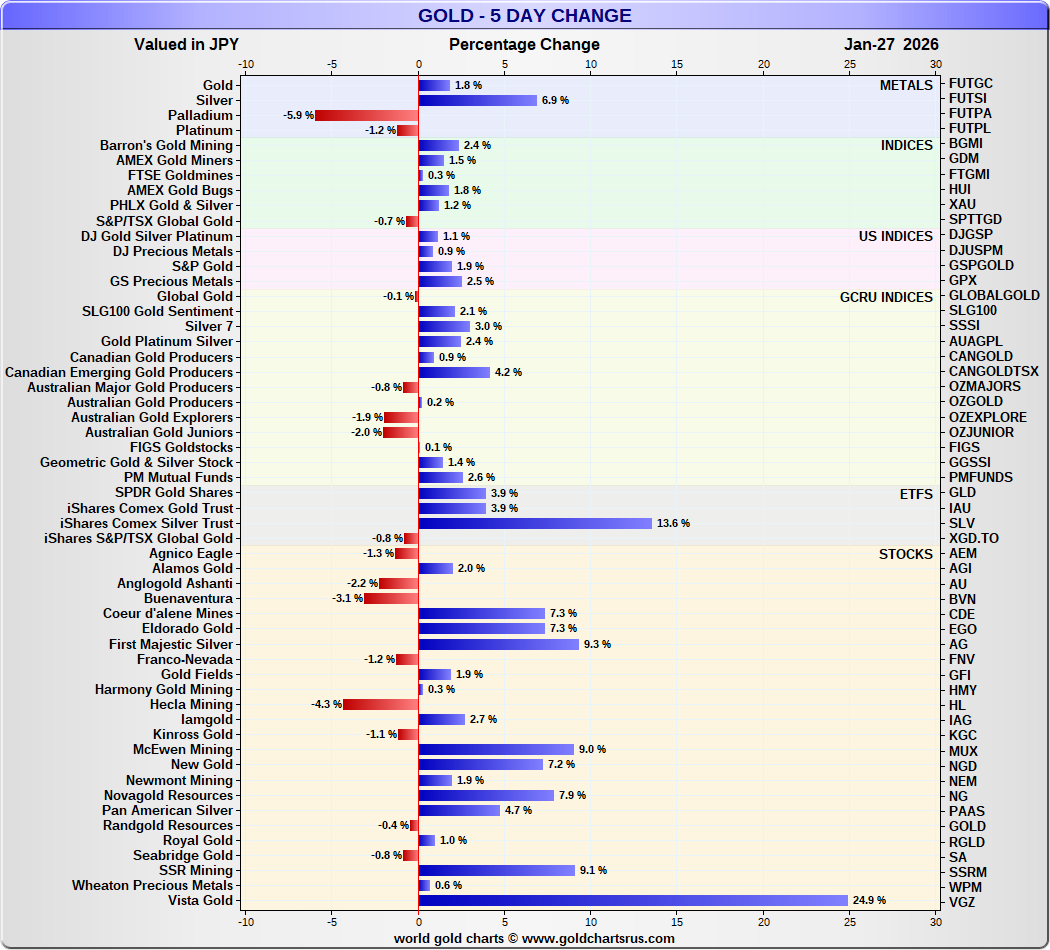Click the Buenaventura -3.1% bar
Viewport: 1050px width, 950px height.
click(391, 599)
